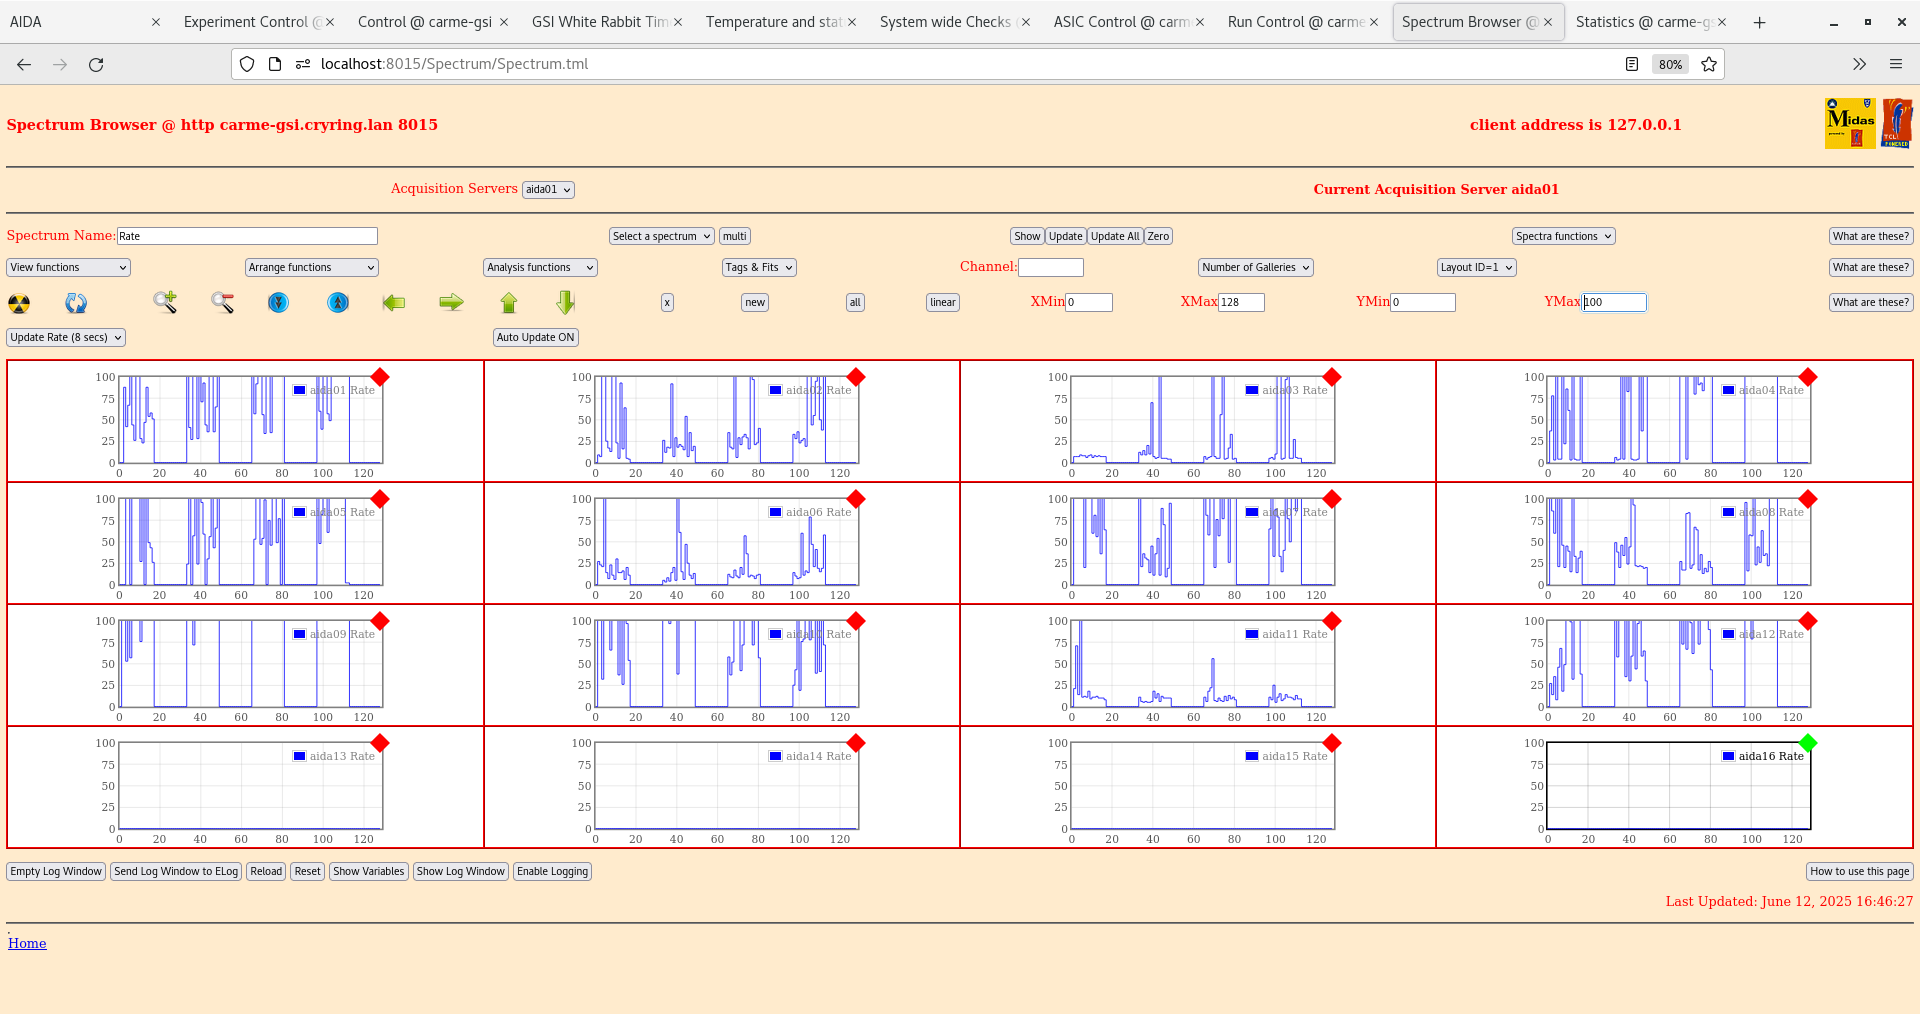1920x1014 pixels.
Task: Click the Home link
Action: point(27,943)
